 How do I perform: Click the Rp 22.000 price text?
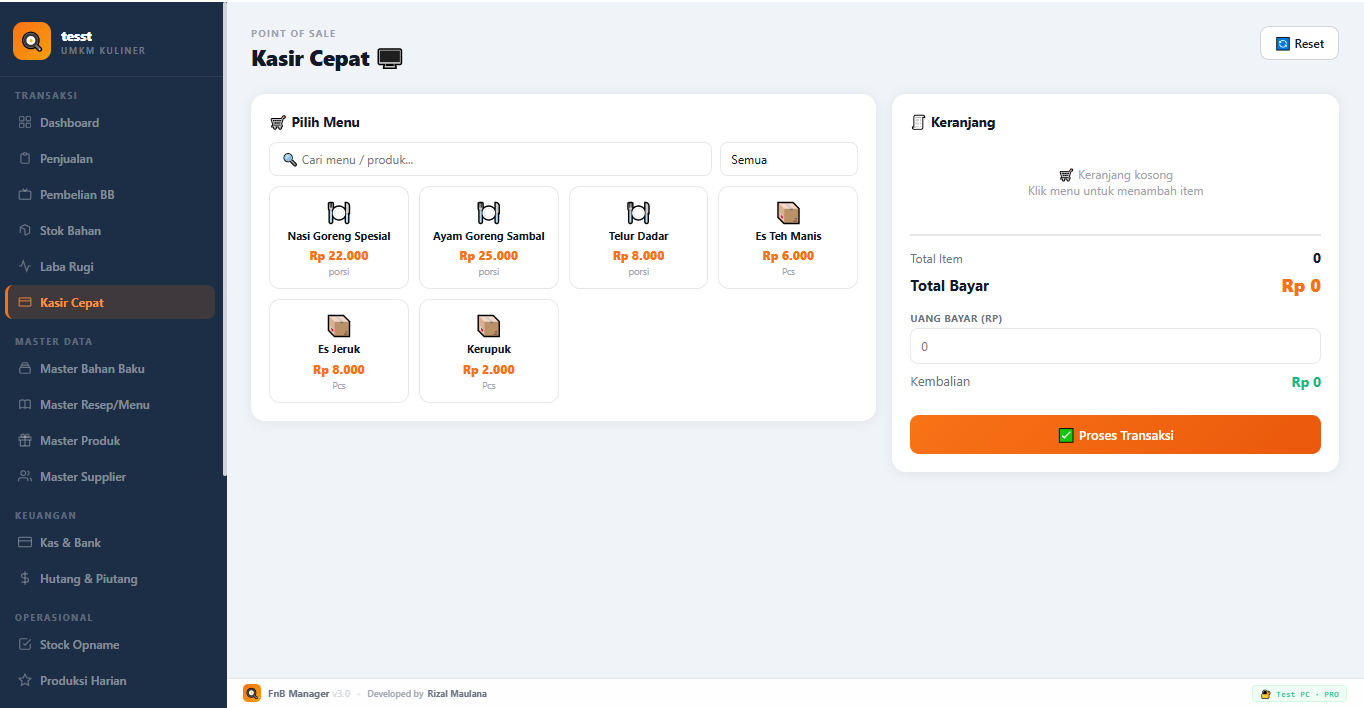(x=339, y=256)
